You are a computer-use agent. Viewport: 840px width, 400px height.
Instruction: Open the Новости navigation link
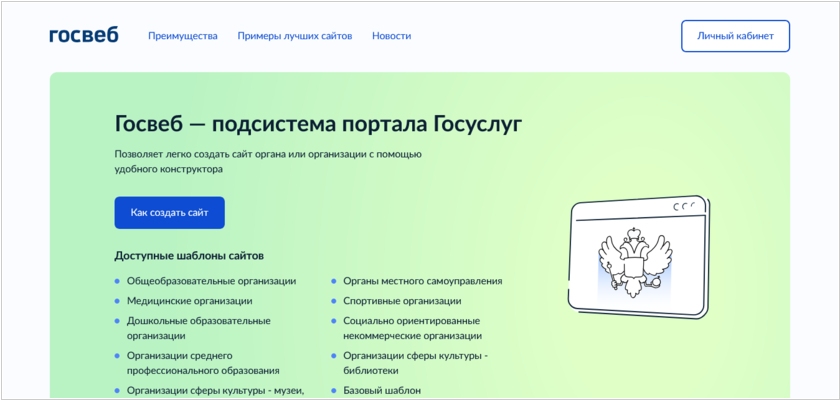[x=391, y=36]
